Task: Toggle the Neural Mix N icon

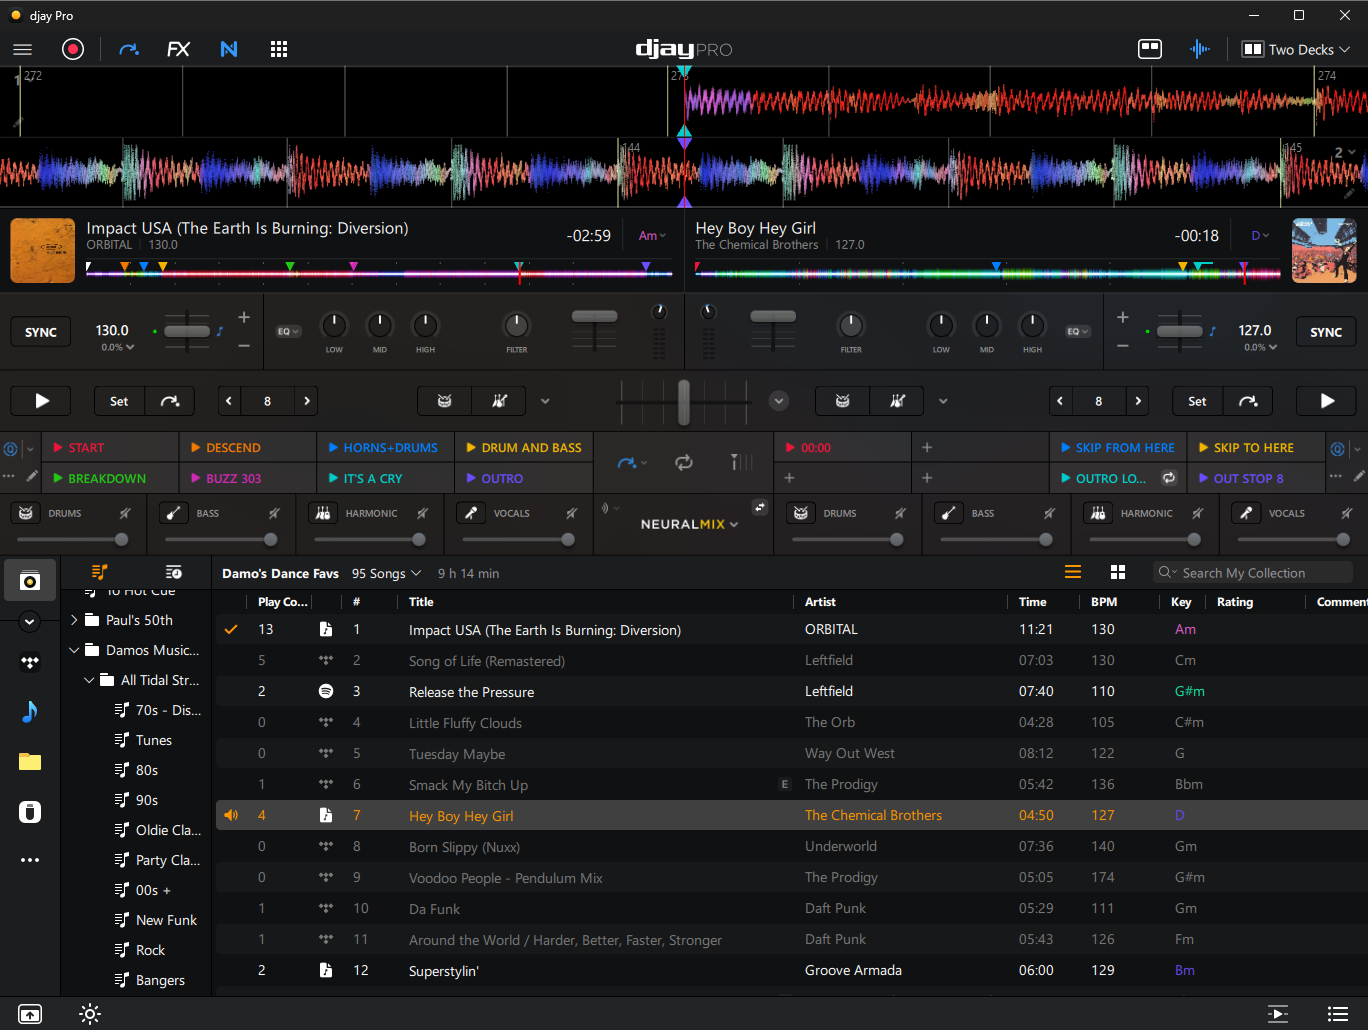Action: (x=229, y=49)
